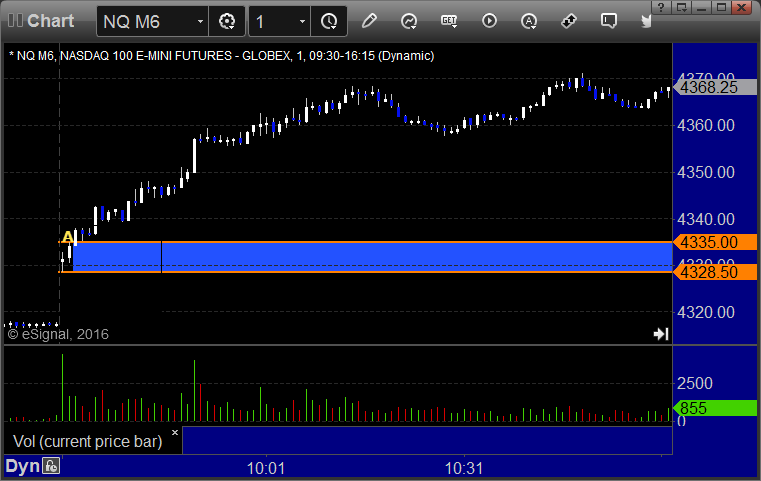Toggle the lock icon next to Dyn
The height and width of the screenshot is (481, 761).
point(51,466)
